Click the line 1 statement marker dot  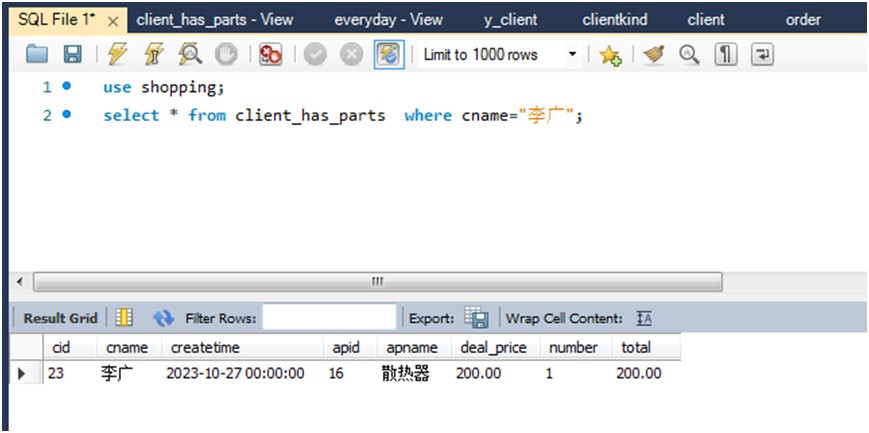[67, 86]
